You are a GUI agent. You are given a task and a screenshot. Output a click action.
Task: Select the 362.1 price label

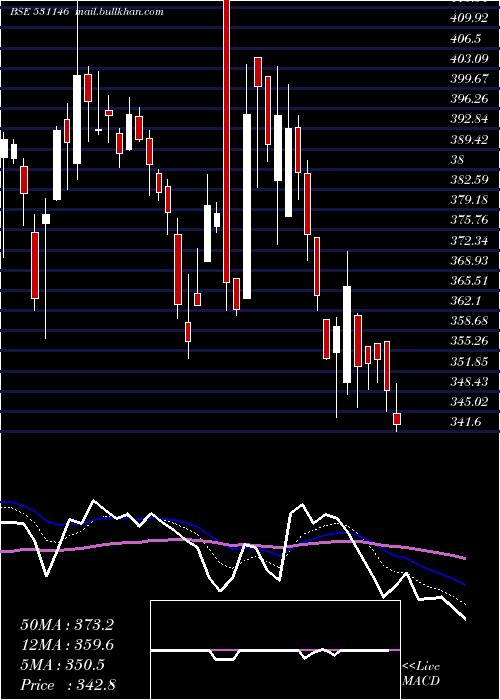coord(466,301)
